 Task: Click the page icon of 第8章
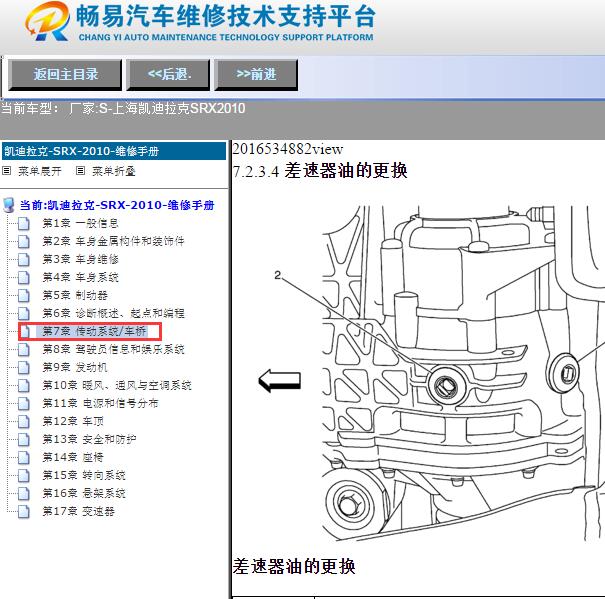(24, 350)
